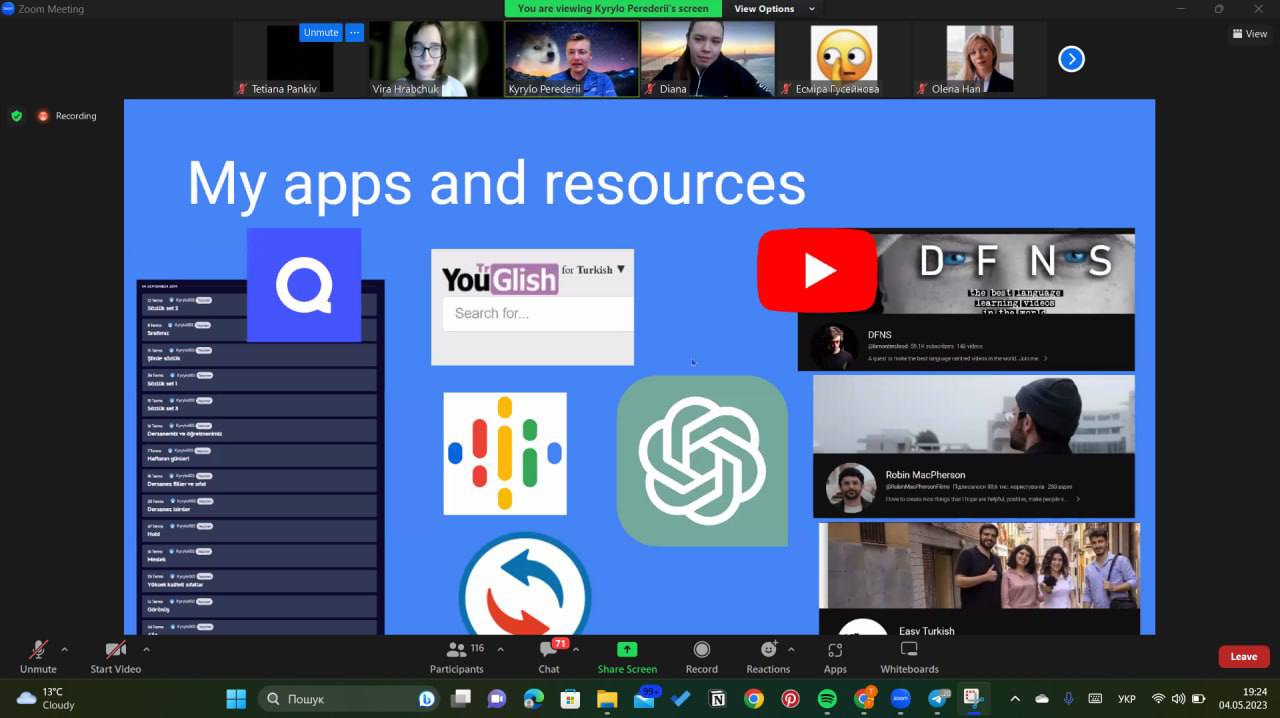Open the Participants panel icon

pos(457,650)
